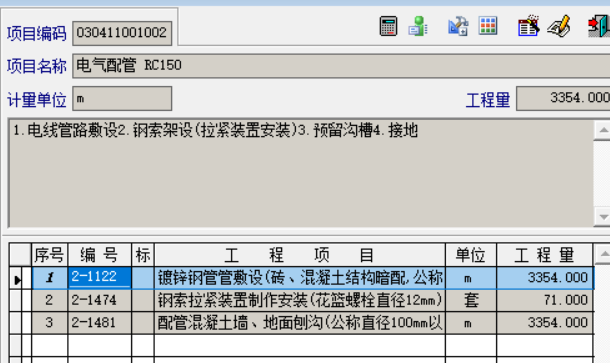Viewport: 610px width, 363px height.
Task: Click the 项目名称 field 电气配管 RC150
Action: 341,66
